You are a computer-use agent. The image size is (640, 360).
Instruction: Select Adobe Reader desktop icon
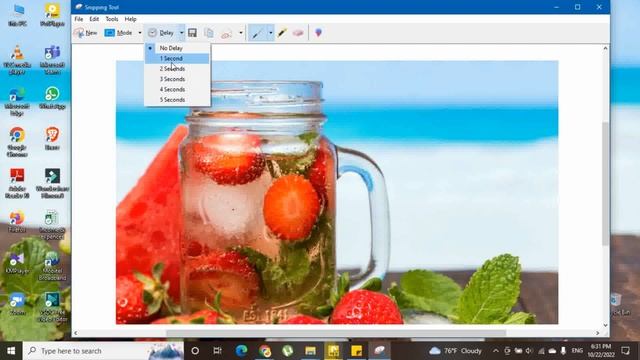(x=17, y=183)
